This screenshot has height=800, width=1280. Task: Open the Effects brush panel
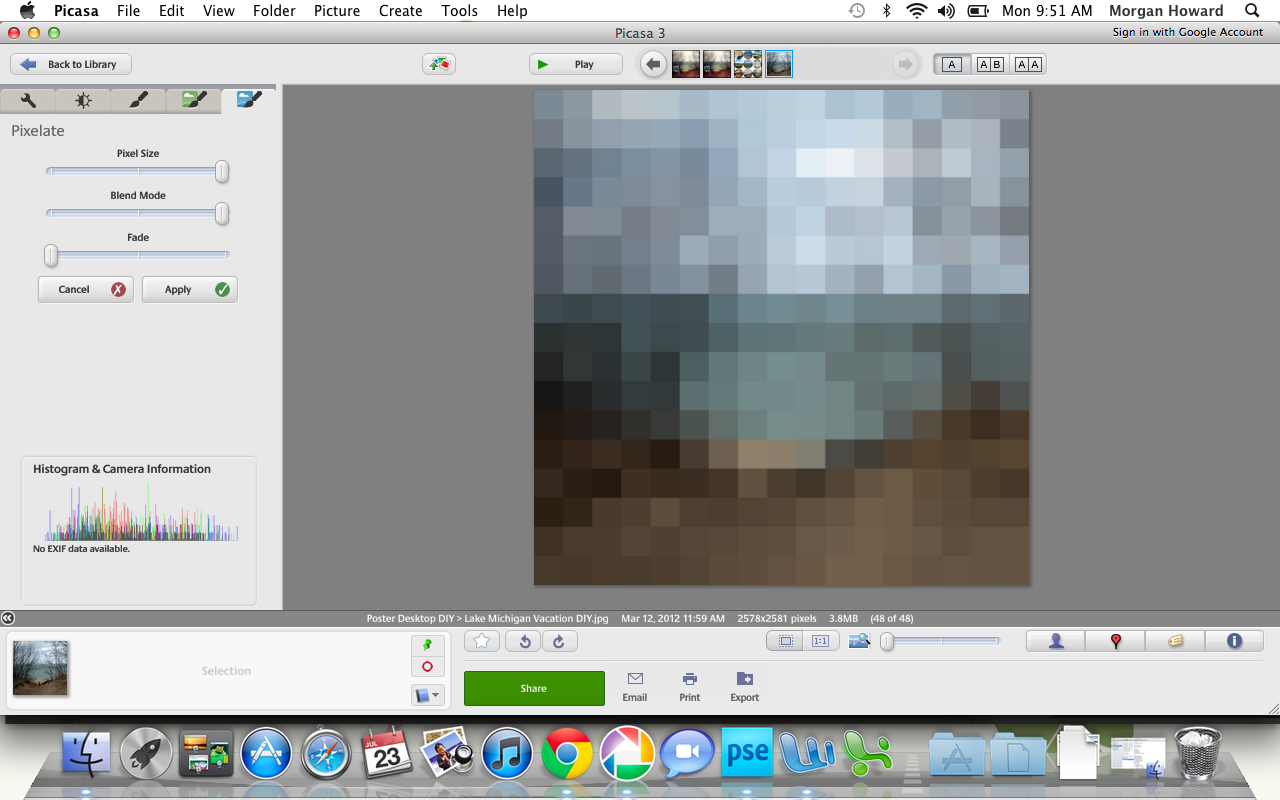point(137,100)
